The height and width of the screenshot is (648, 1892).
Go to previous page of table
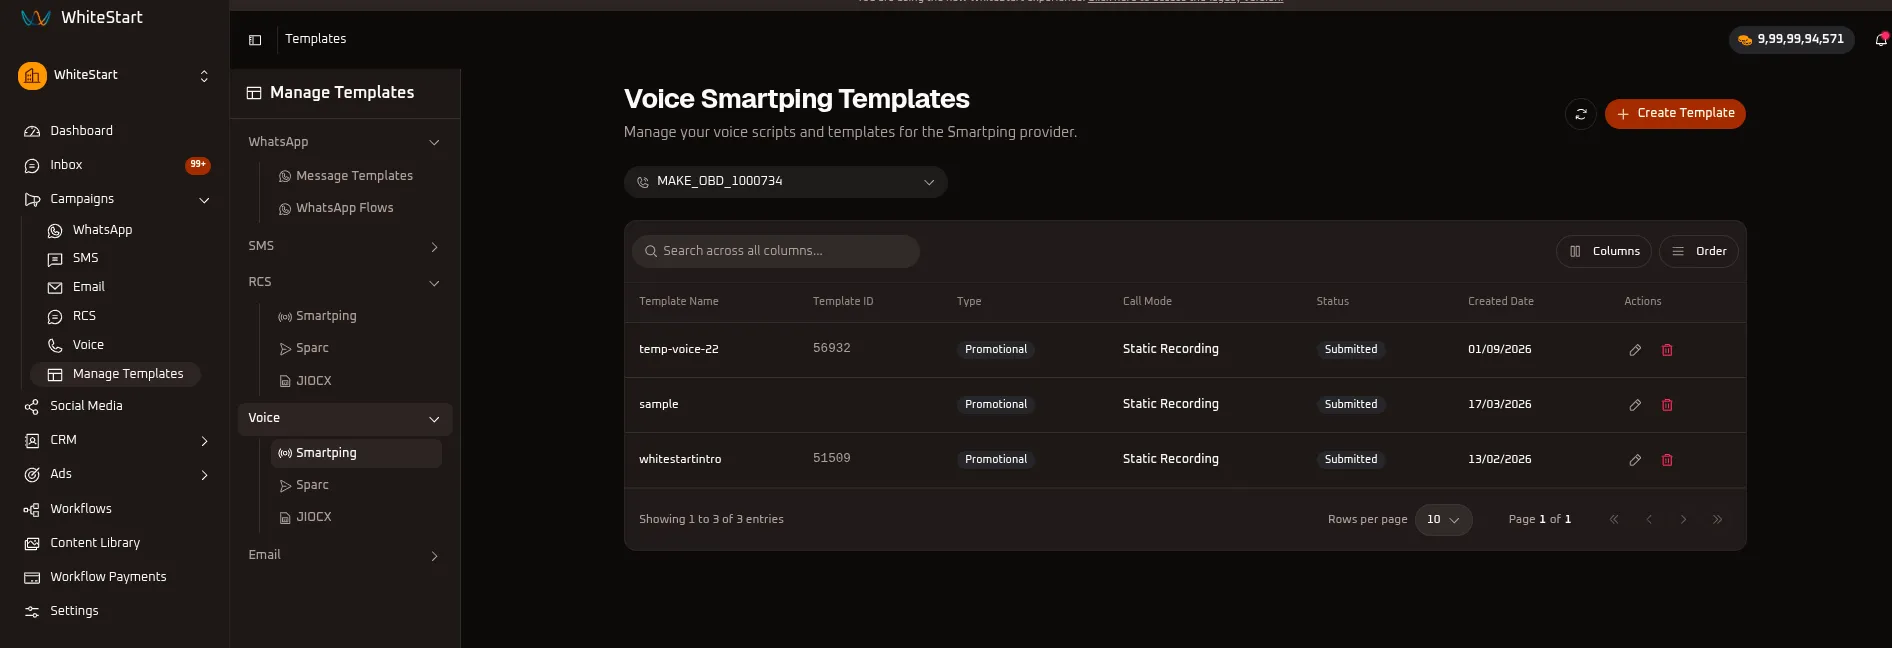tap(1649, 519)
